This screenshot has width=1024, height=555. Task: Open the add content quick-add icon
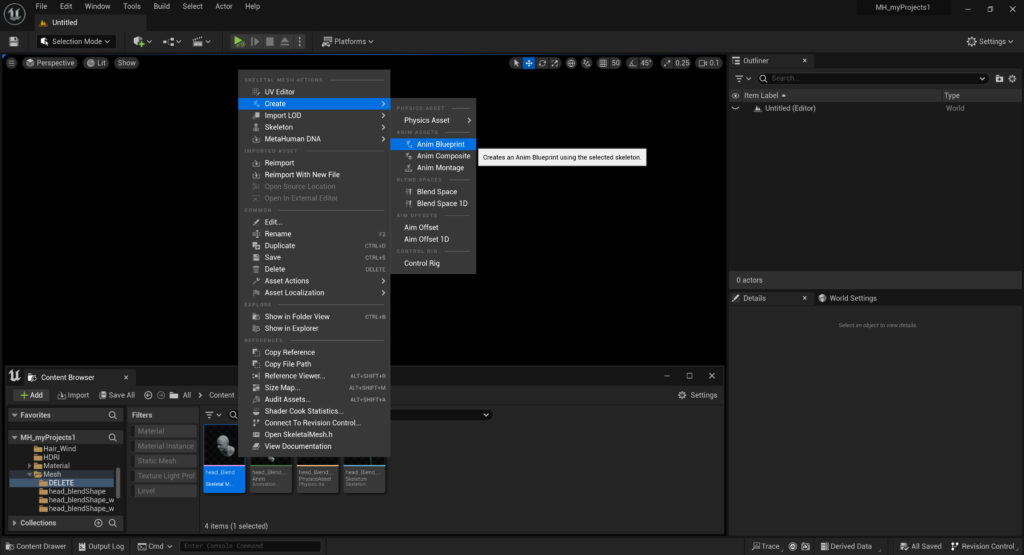click(142, 41)
